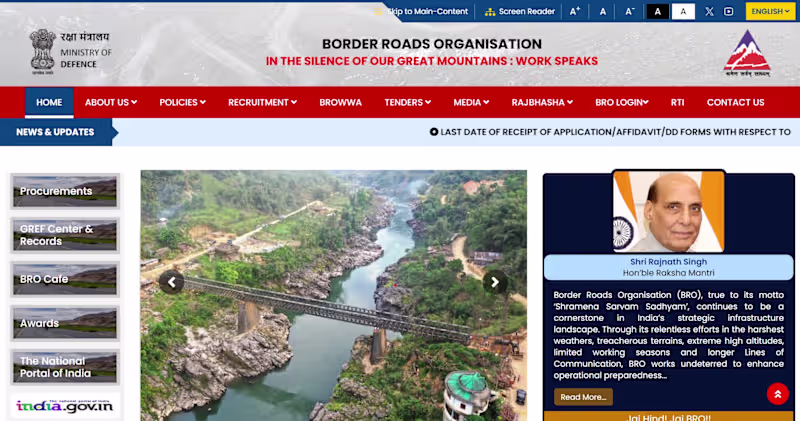Click the bridge aerial slider image
This screenshot has width=800, height=421.
pyautogui.click(x=334, y=295)
